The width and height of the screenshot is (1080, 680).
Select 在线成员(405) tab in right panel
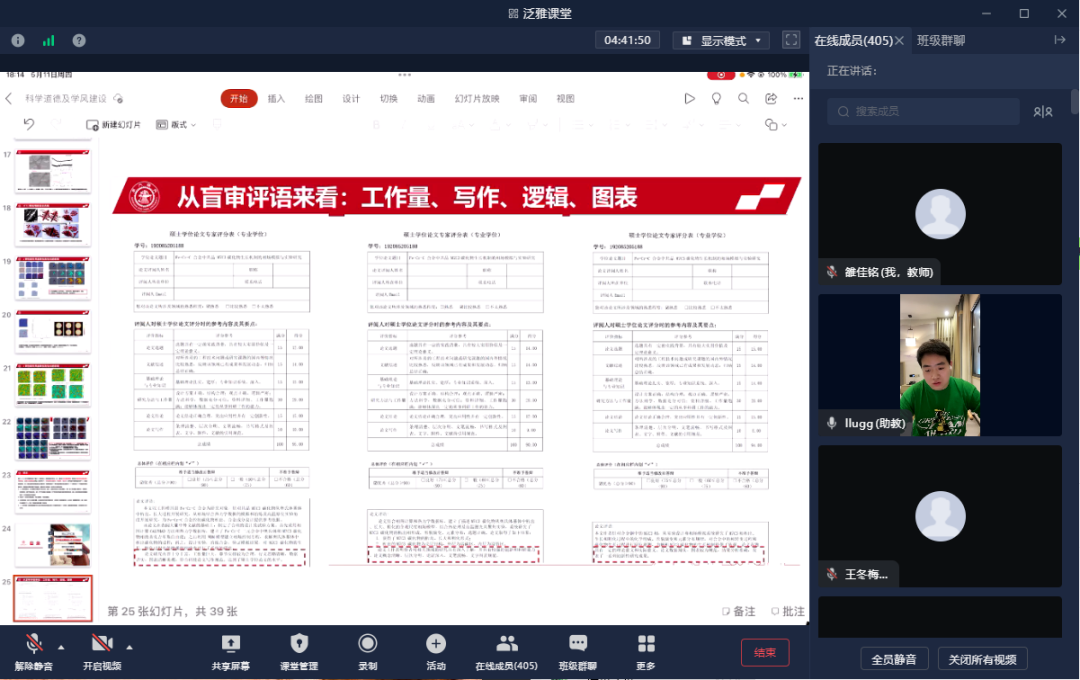tap(852, 40)
